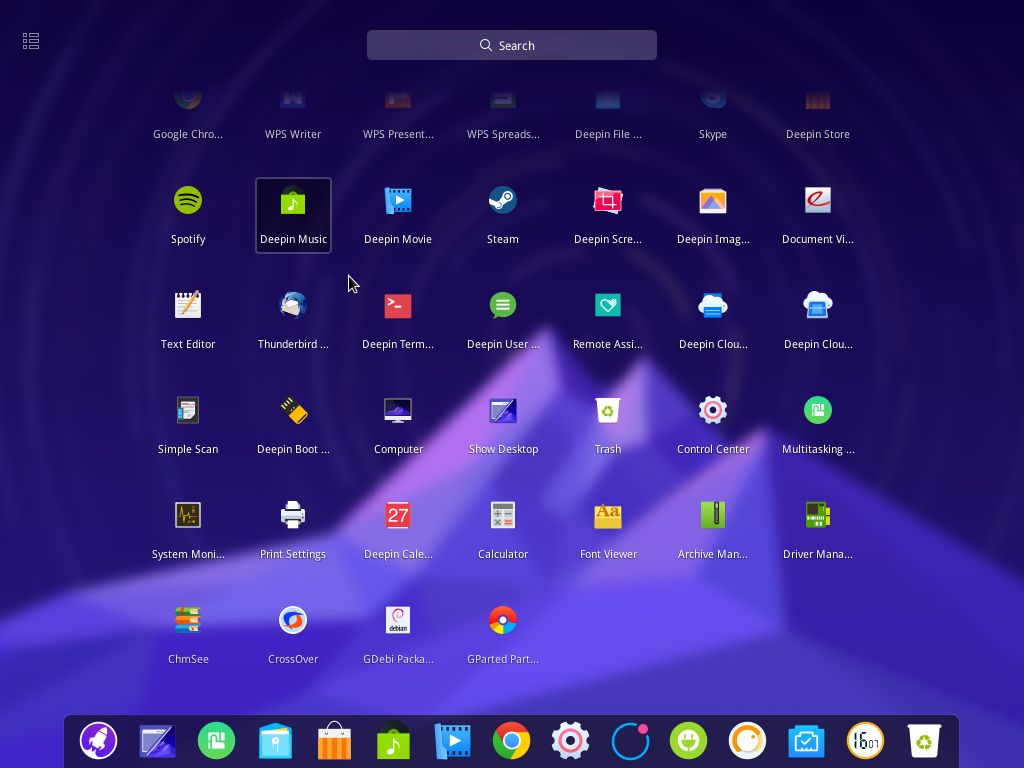Open Multitasking View from the dock
1024x768 pixels.
(216, 741)
